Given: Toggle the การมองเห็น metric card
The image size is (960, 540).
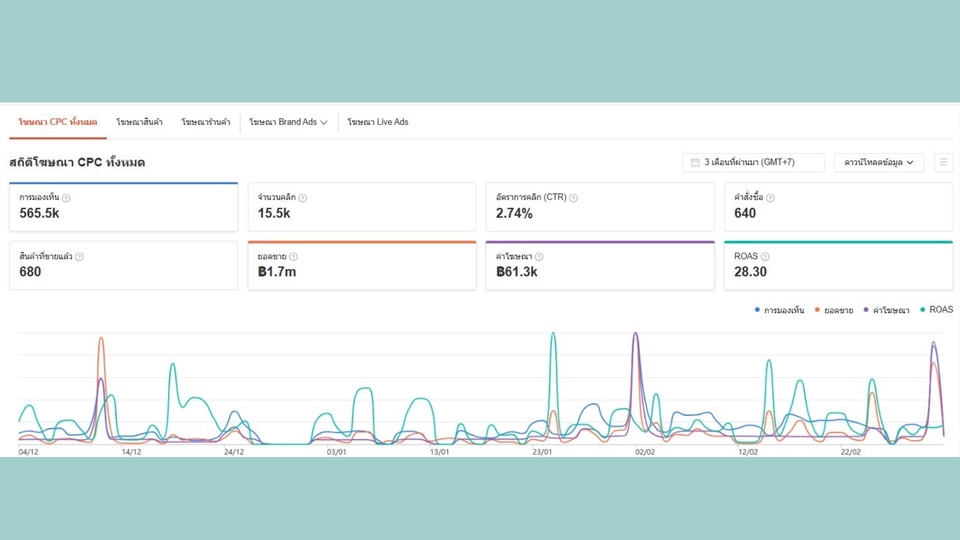Looking at the screenshot, I should tap(123, 206).
